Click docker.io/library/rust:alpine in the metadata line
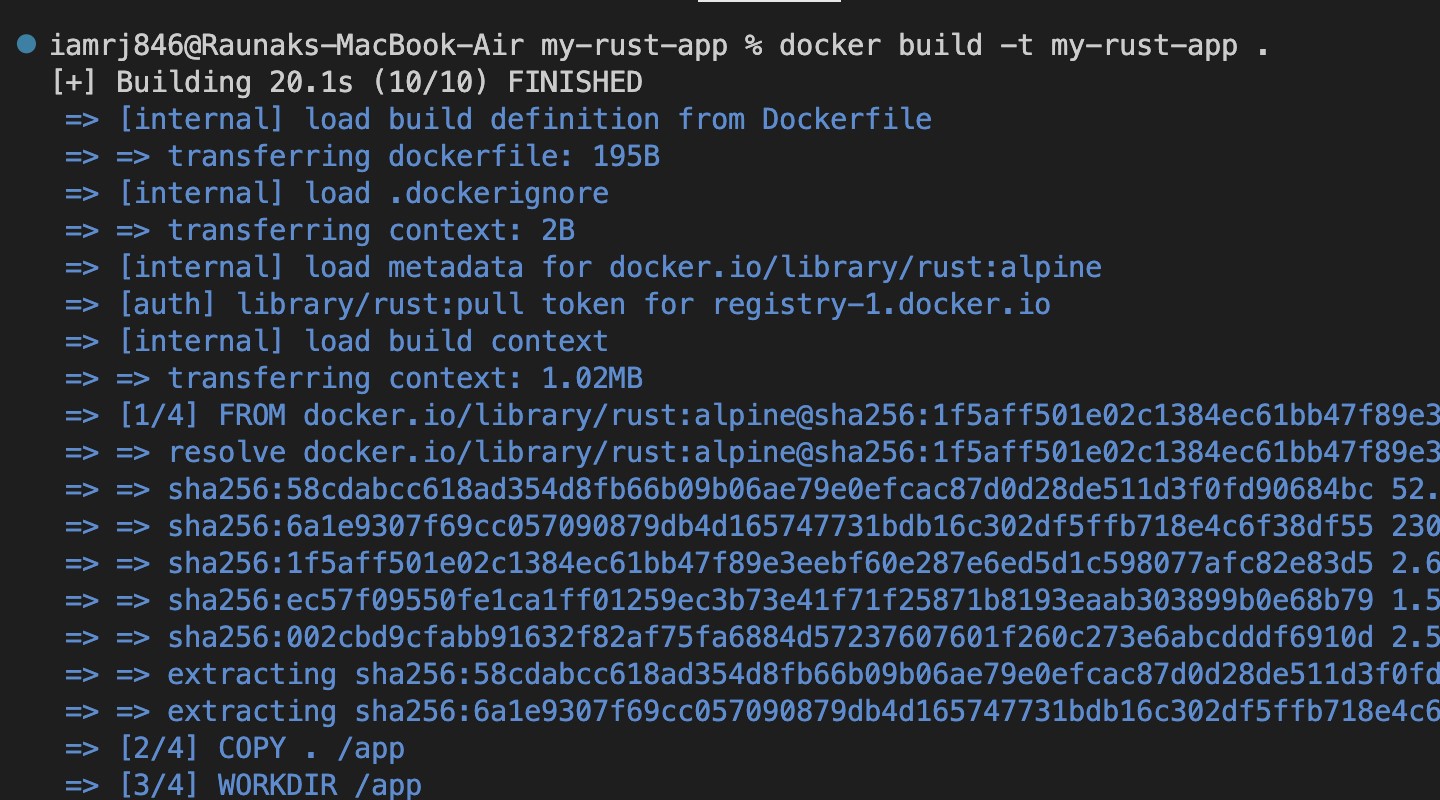The image size is (1440, 800). (855, 267)
